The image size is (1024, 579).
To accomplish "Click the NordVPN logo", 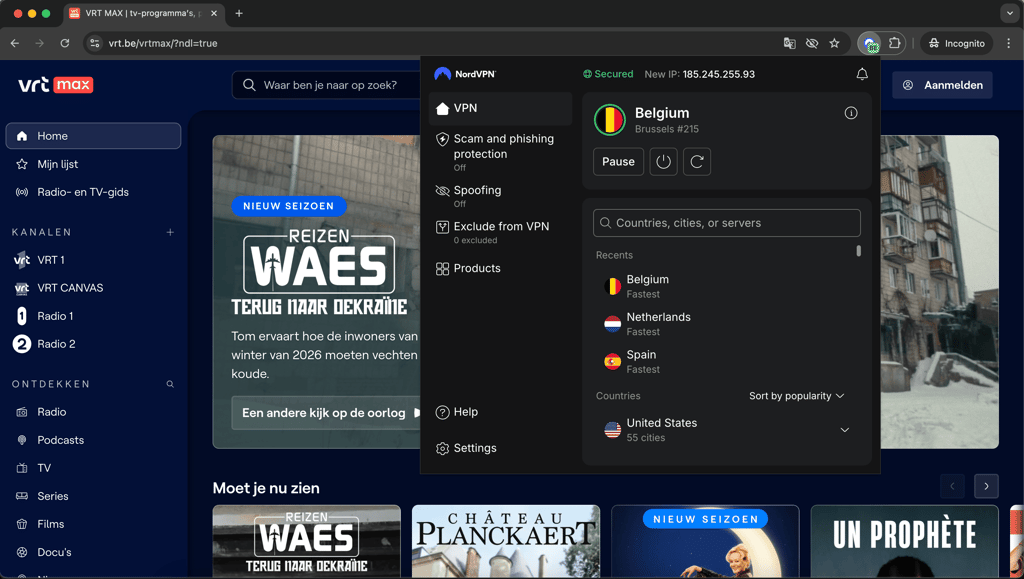I will [x=465, y=74].
